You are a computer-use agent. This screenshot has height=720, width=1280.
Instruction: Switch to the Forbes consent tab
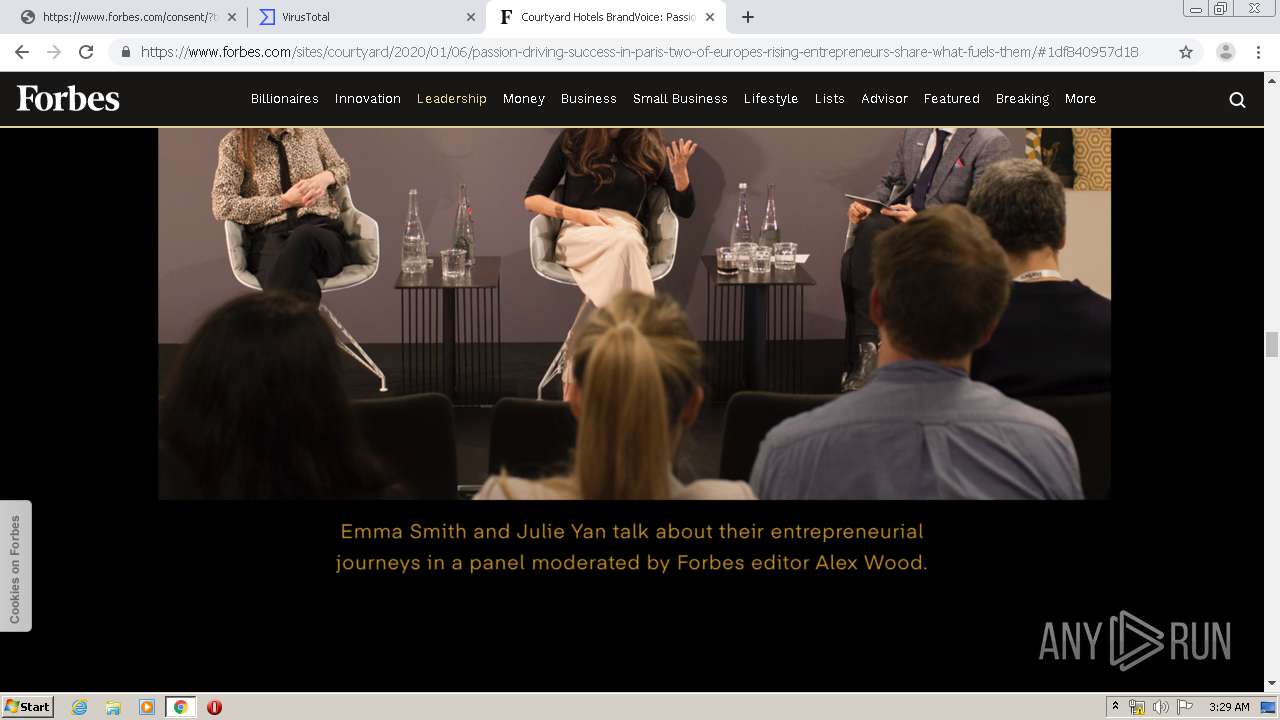(129, 17)
